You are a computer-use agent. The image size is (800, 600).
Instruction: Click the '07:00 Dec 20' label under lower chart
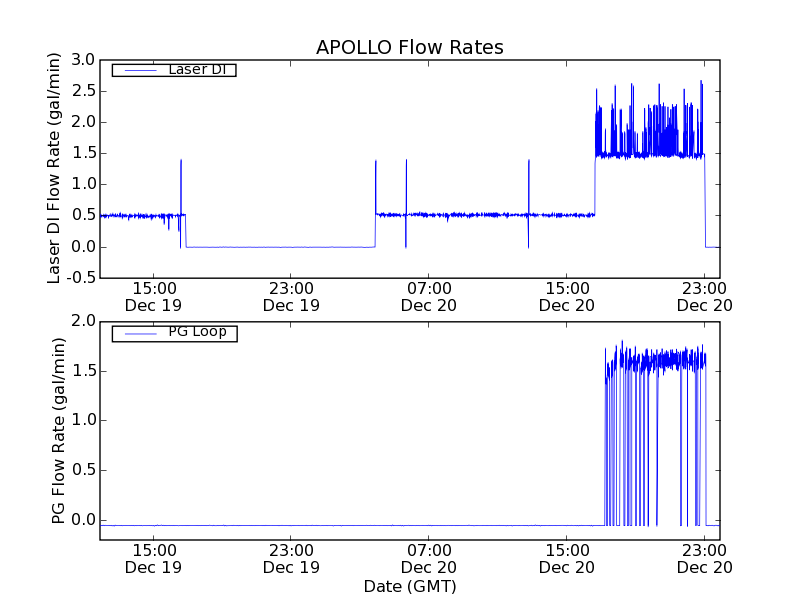[429, 559]
